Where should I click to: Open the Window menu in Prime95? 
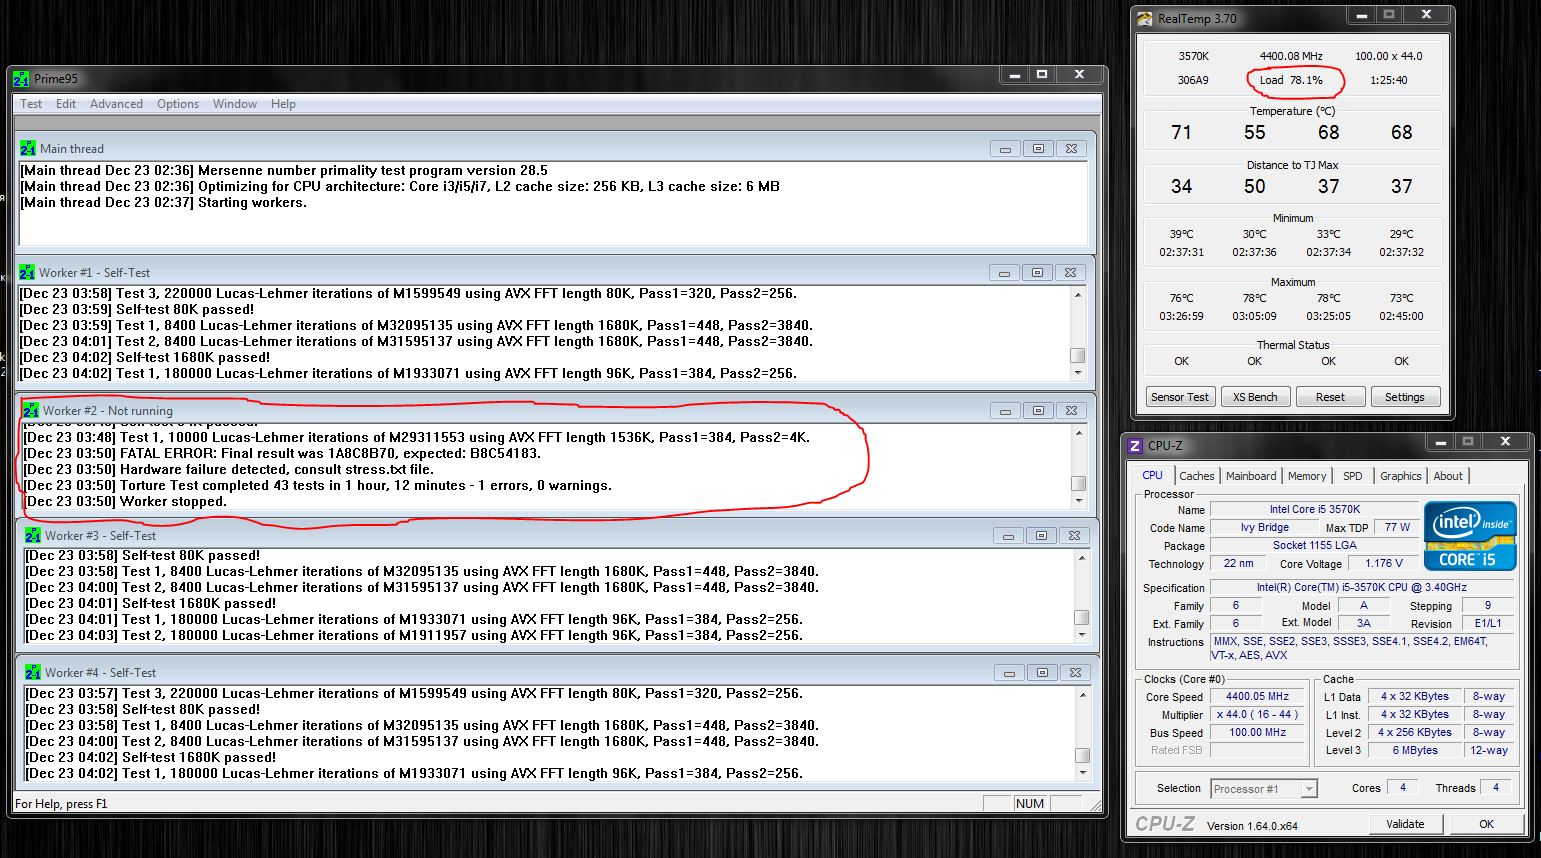(x=235, y=104)
